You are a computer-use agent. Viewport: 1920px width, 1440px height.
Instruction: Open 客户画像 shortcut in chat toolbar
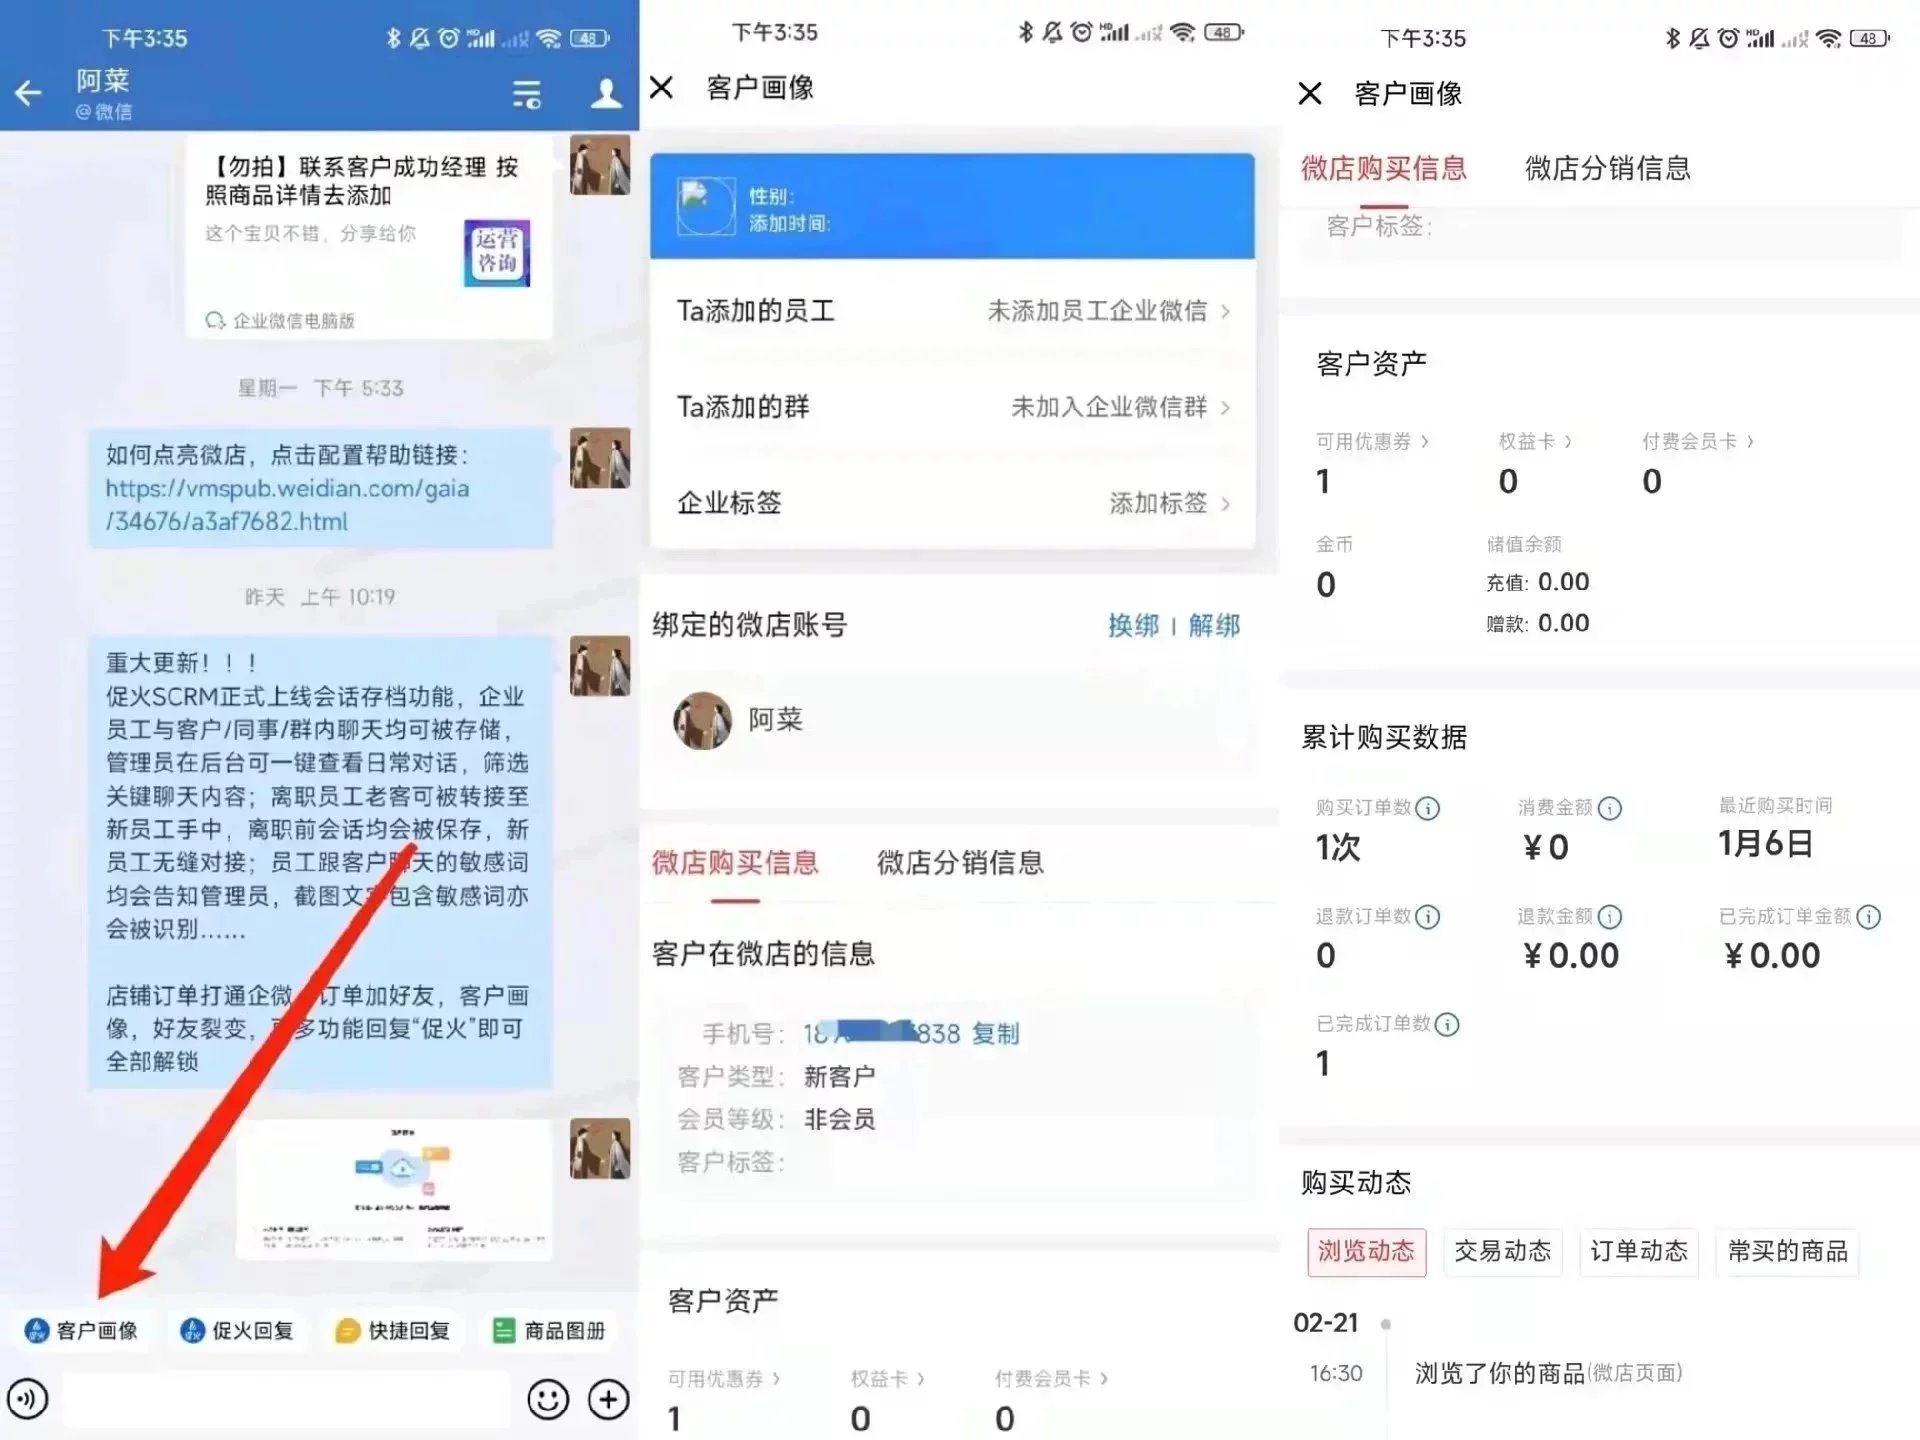tap(82, 1330)
